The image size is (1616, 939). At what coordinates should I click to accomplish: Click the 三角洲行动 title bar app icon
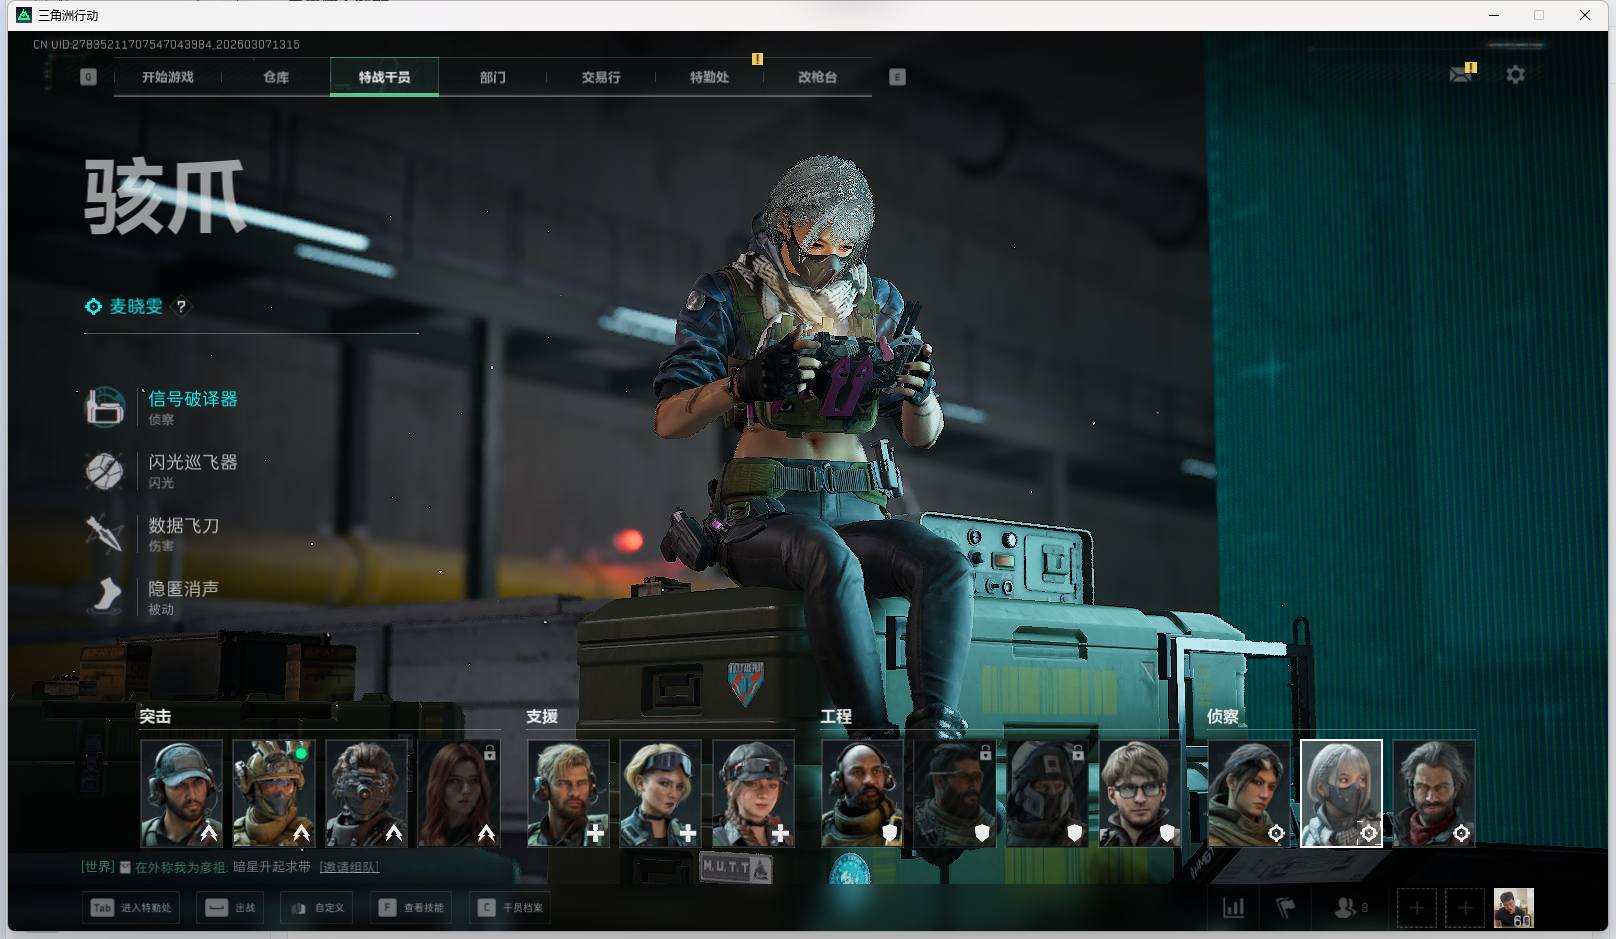[x=24, y=15]
